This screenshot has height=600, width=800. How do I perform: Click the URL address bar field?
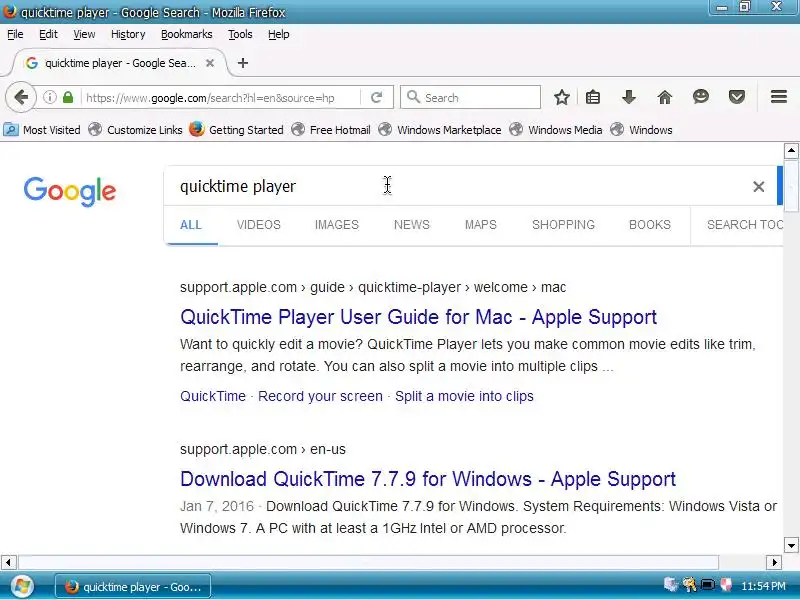(x=222, y=97)
